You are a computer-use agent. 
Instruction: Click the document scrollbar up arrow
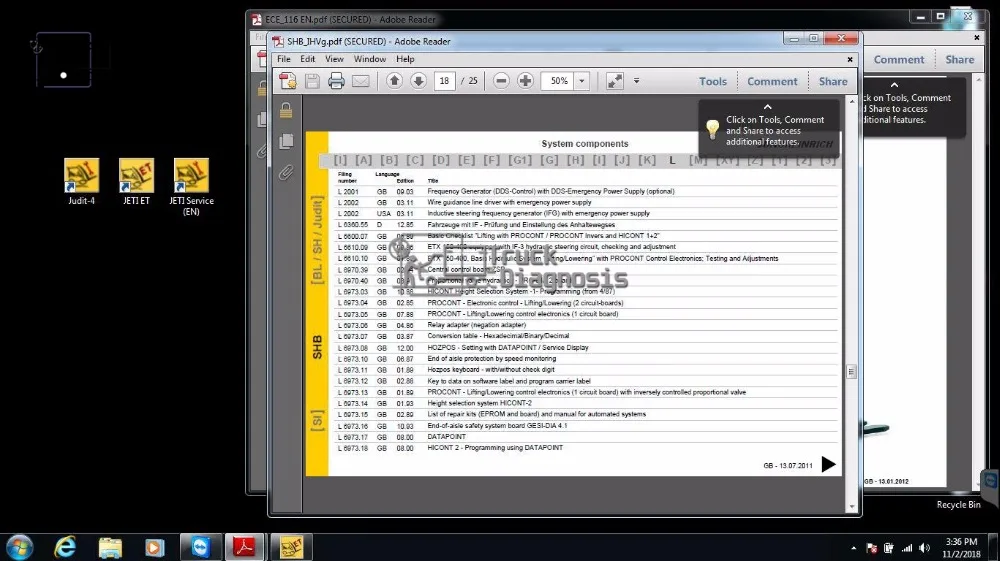click(851, 101)
